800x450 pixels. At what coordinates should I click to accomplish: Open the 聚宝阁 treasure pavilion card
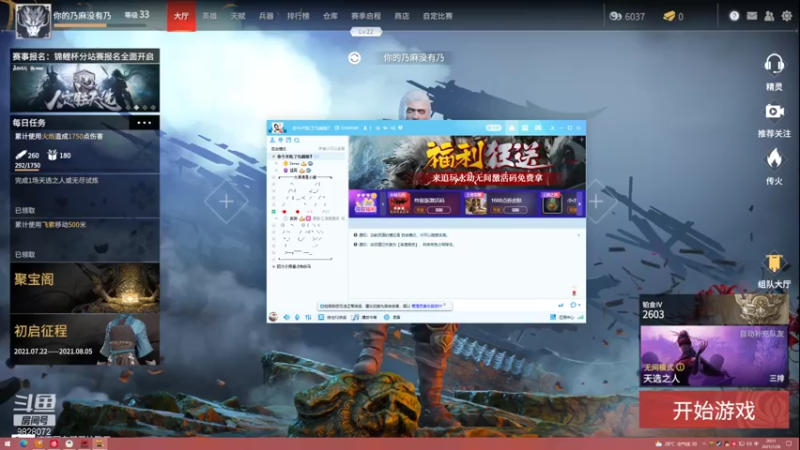pos(85,288)
